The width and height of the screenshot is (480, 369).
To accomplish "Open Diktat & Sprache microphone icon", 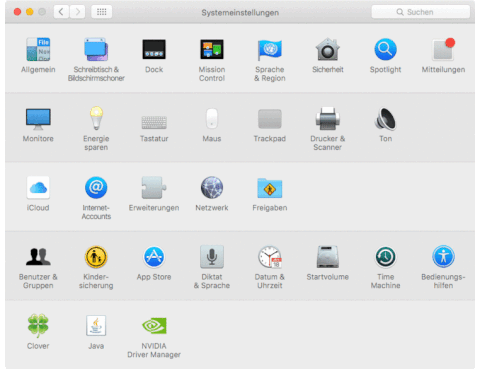I will pyautogui.click(x=212, y=257).
